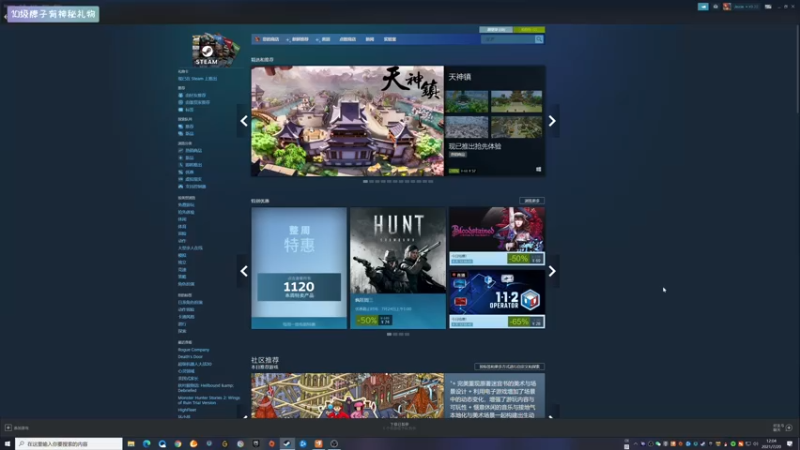Open Monster Hunter Stories 2 trial link
Screen dimensions: 800x450
pyautogui.click(x=209, y=400)
